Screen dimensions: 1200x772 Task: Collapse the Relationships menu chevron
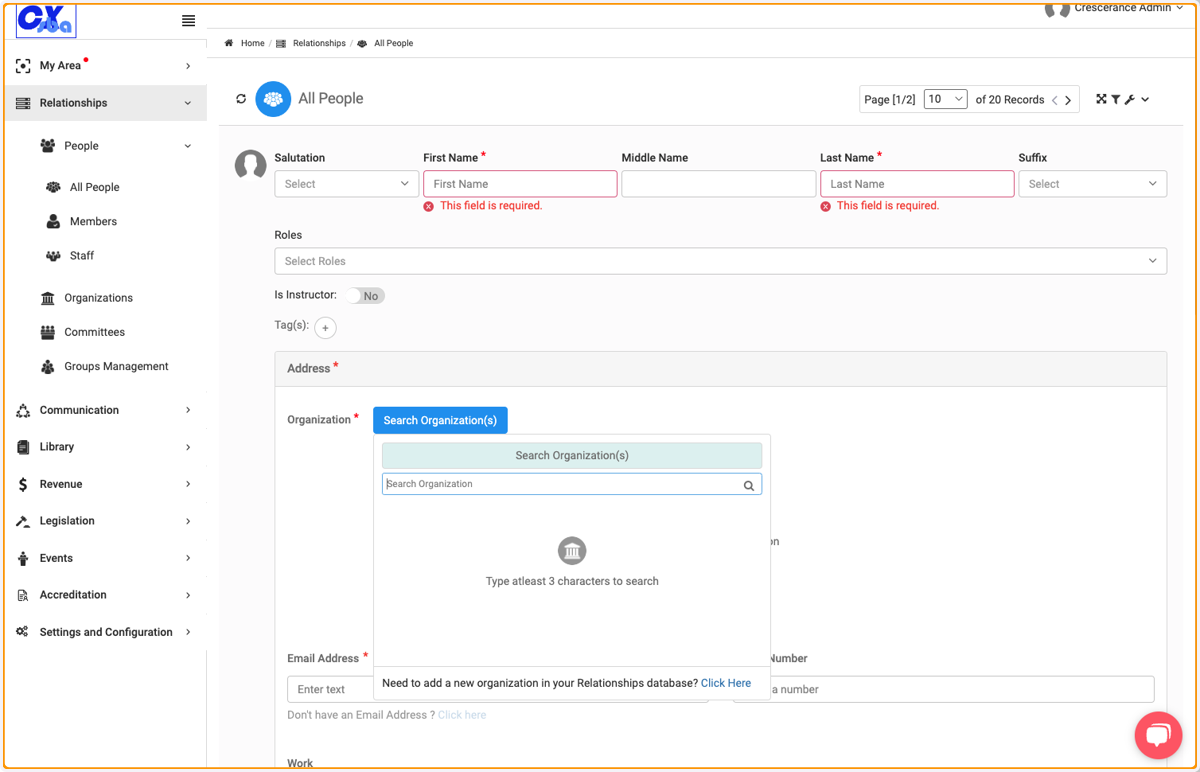(188, 103)
